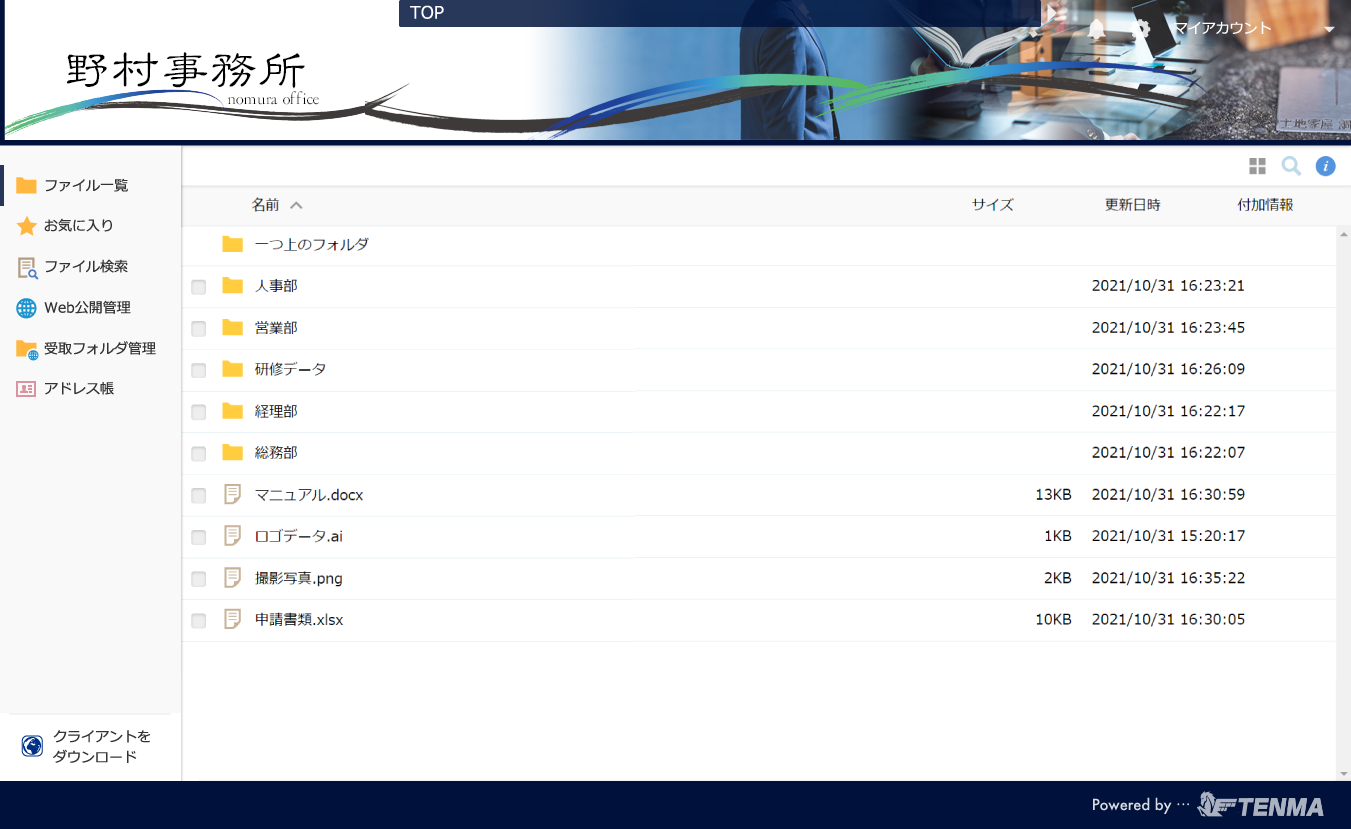This screenshot has width=1351, height=829.
Task: Click the file icon of マニュアル.docx
Action: 233,494
